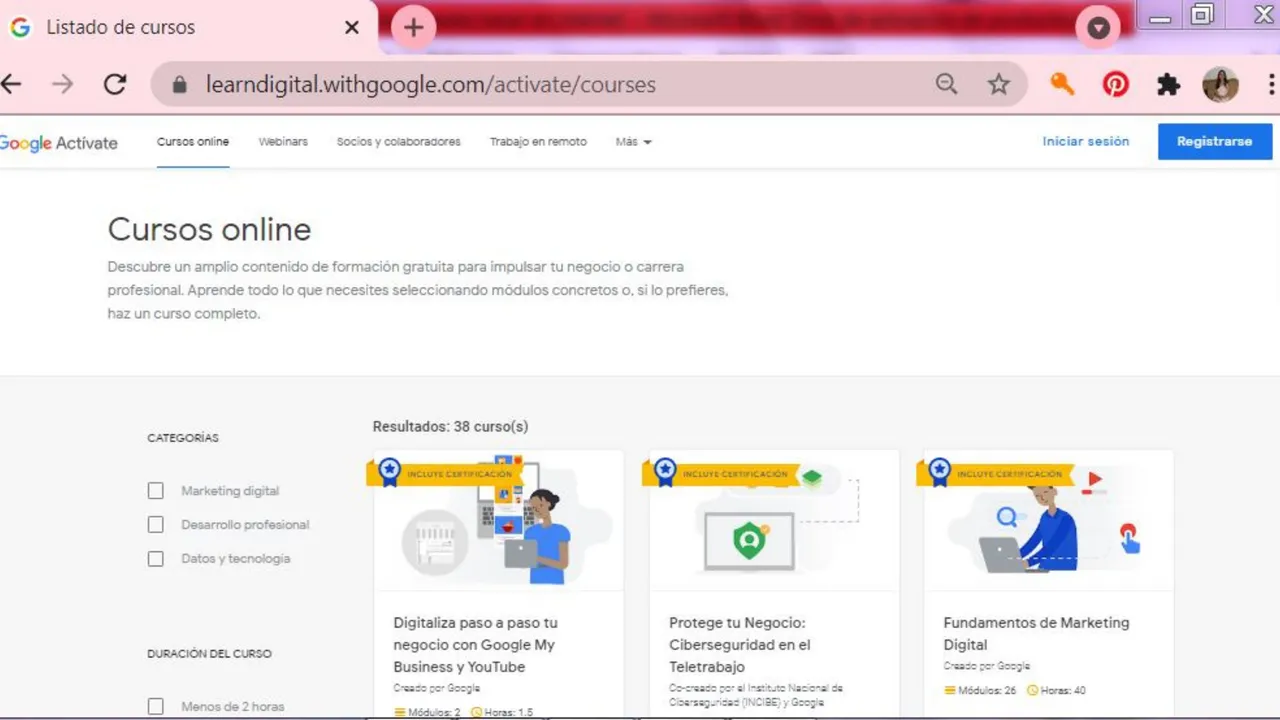Restore down the Chrome window

[x=1203, y=15]
